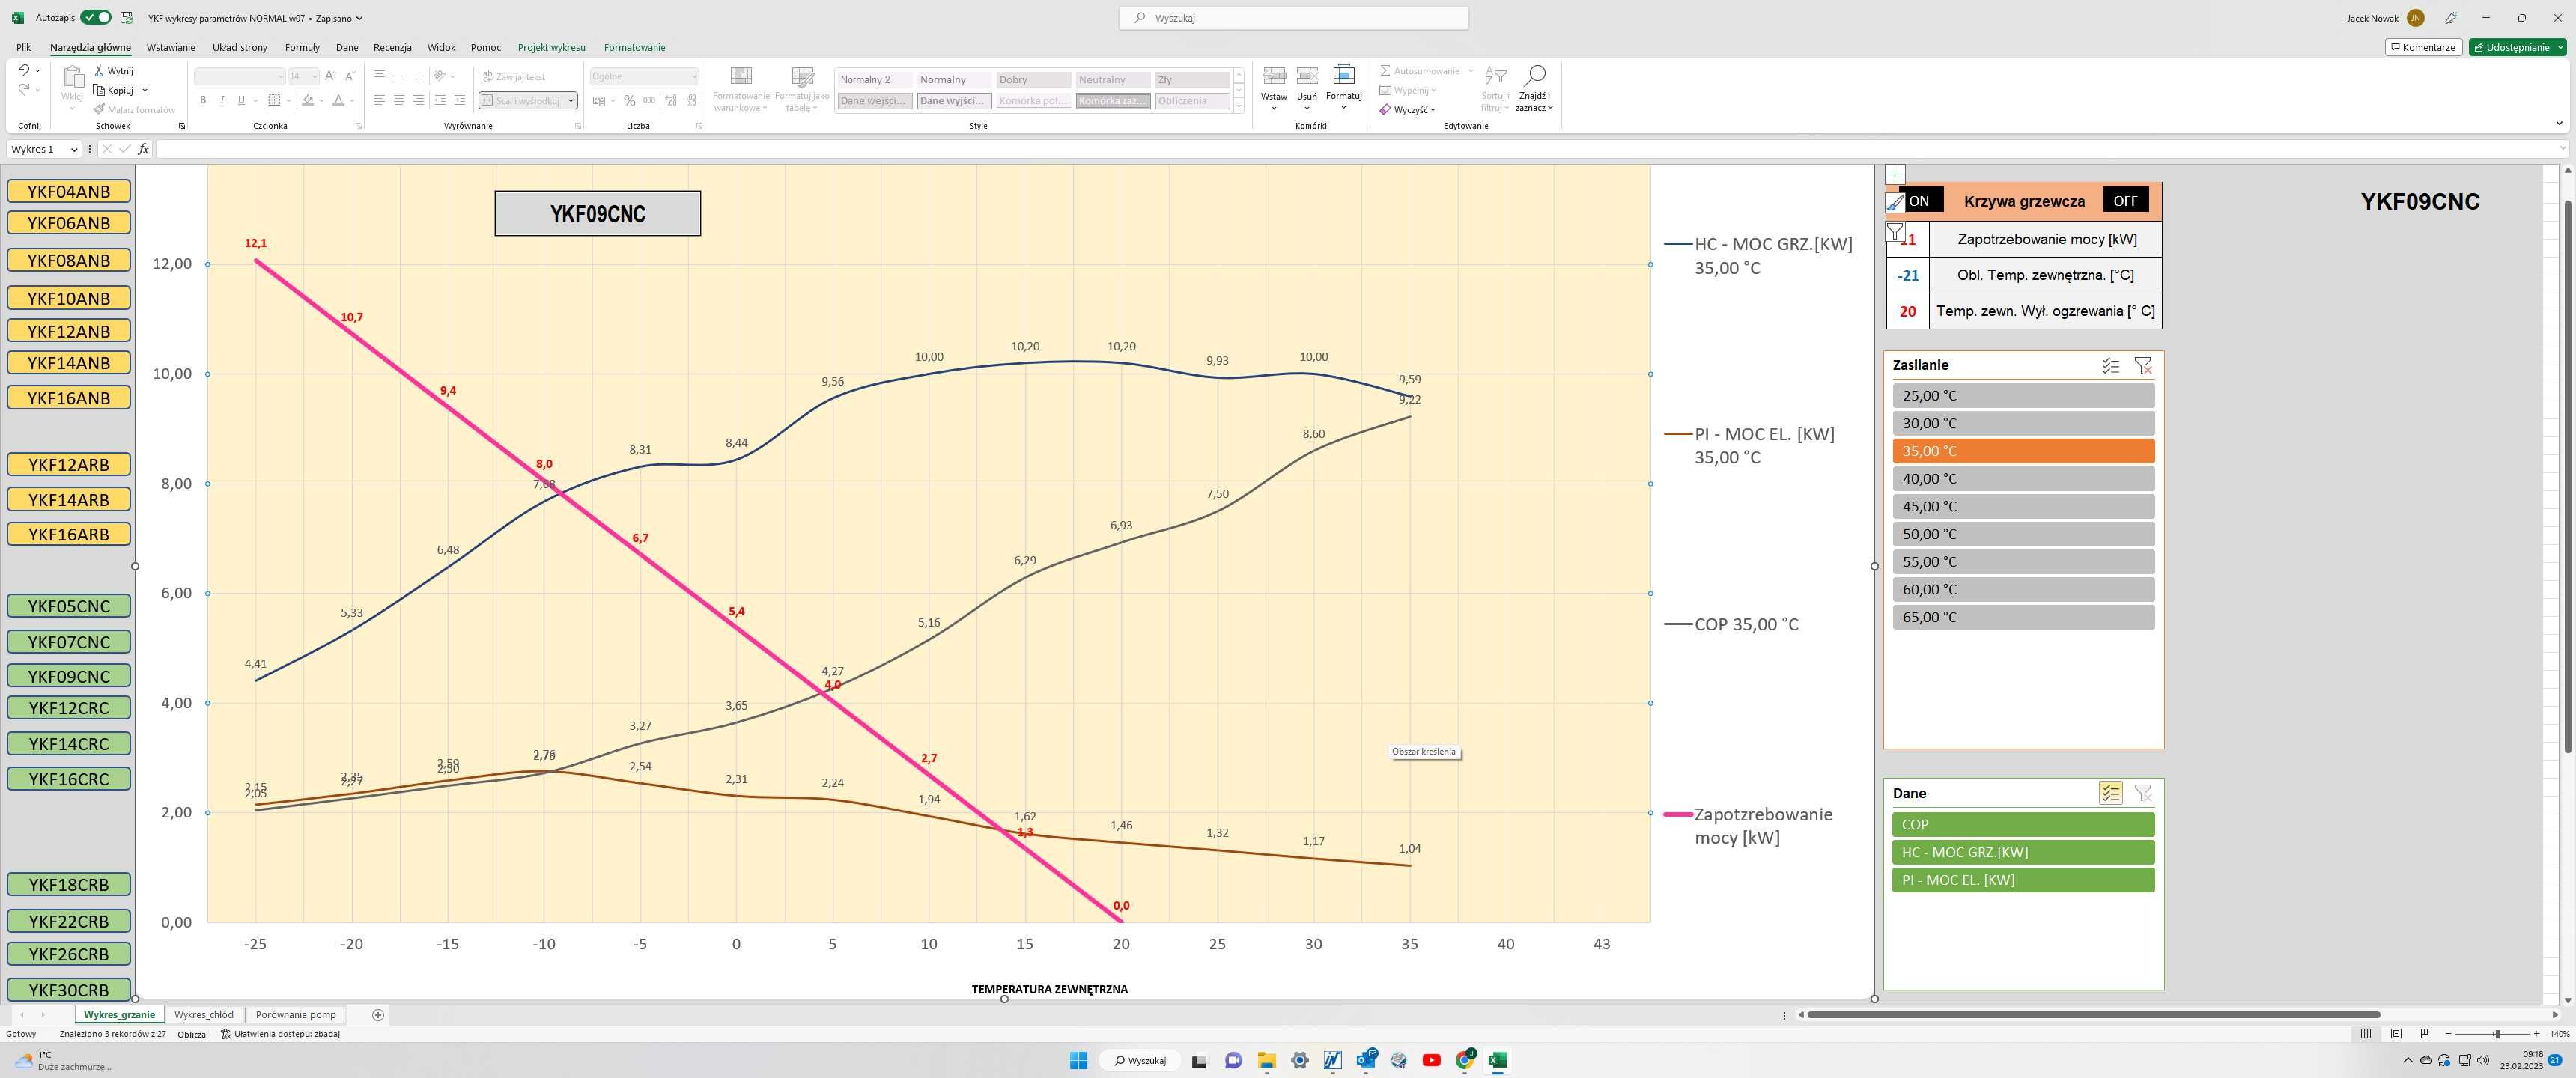Toggle COP item in Dane slicer

(x=2023, y=825)
